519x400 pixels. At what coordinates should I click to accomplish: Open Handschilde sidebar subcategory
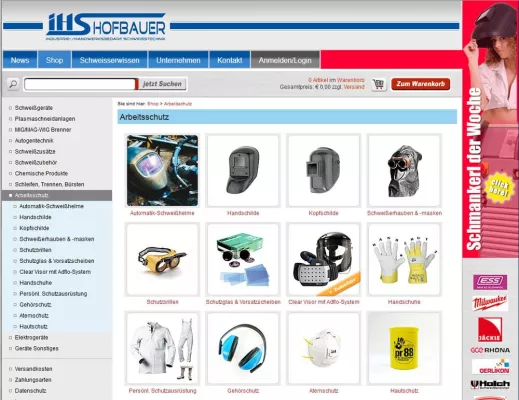[x=35, y=217]
